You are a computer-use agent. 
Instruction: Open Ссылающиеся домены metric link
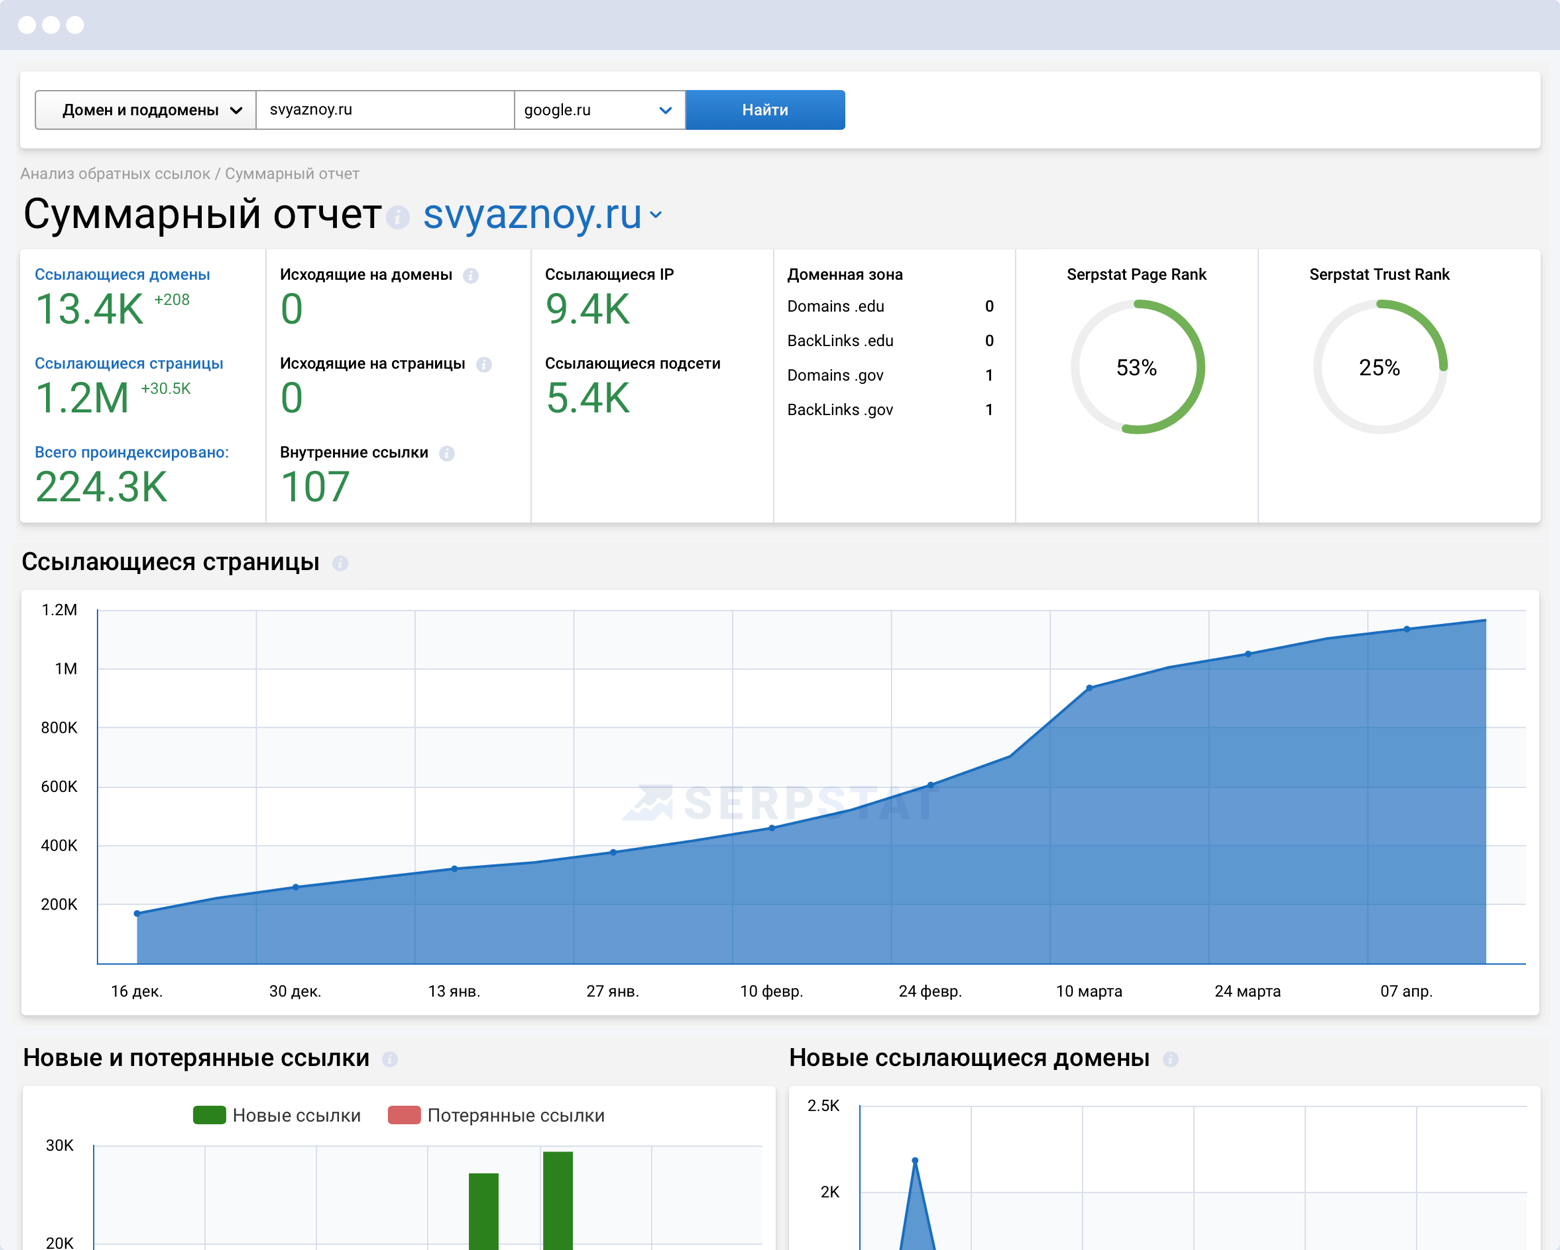pyautogui.click(x=122, y=275)
